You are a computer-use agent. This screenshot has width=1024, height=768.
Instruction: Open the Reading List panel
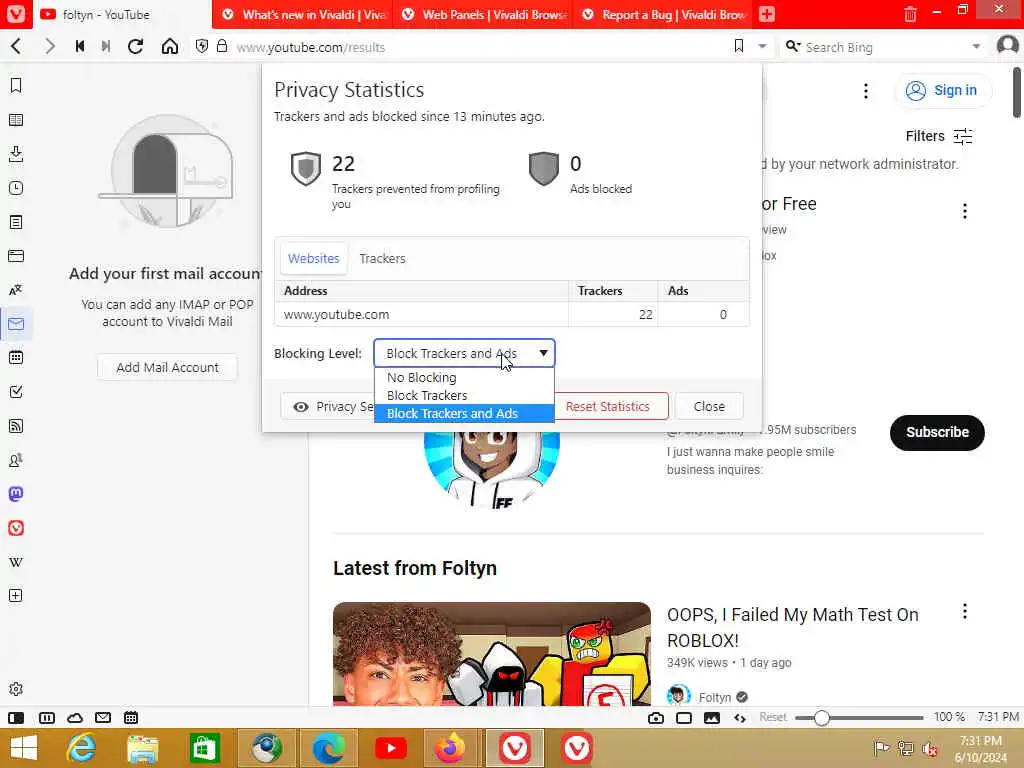[x=16, y=120]
